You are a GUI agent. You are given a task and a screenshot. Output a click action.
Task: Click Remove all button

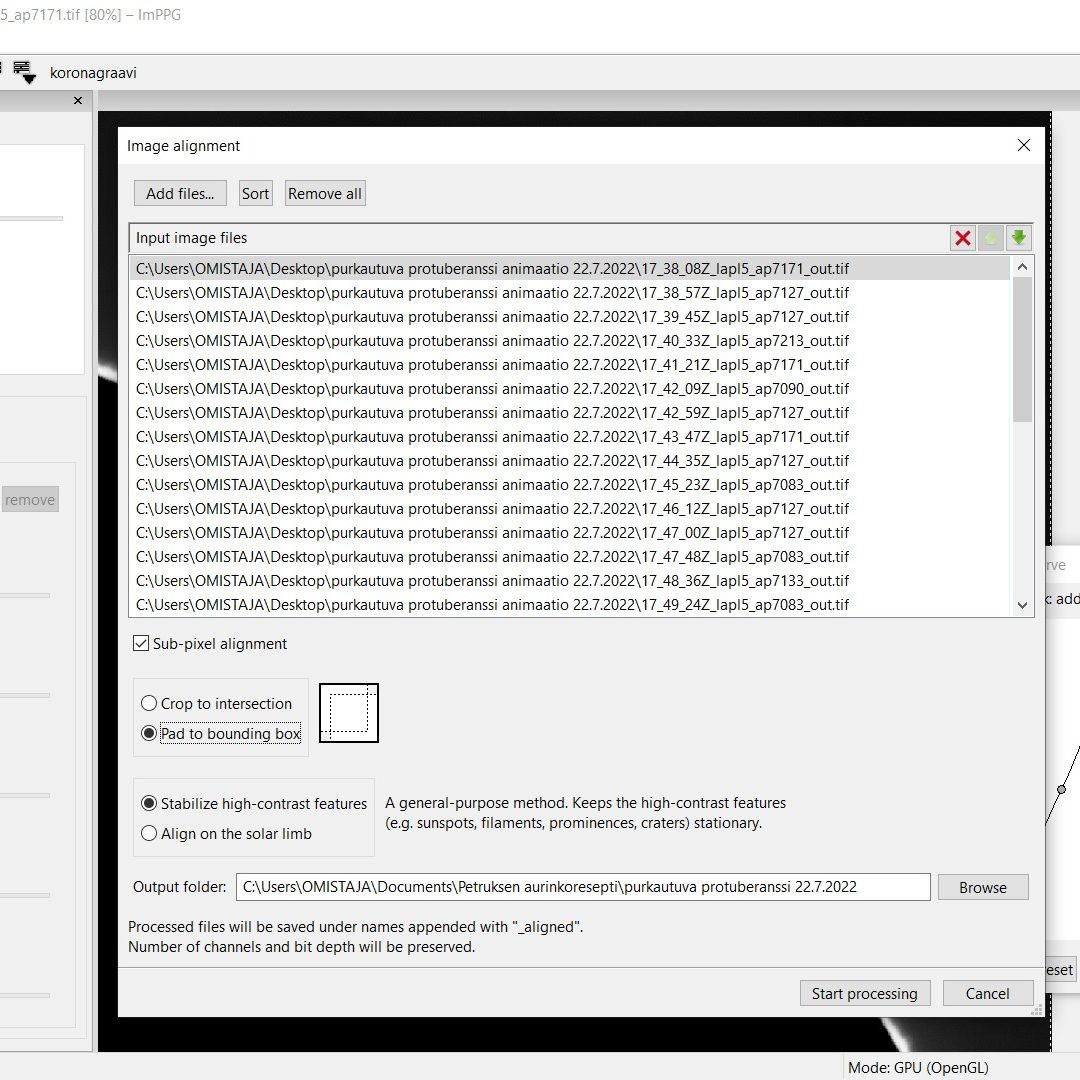pyautogui.click(x=324, y=194)
